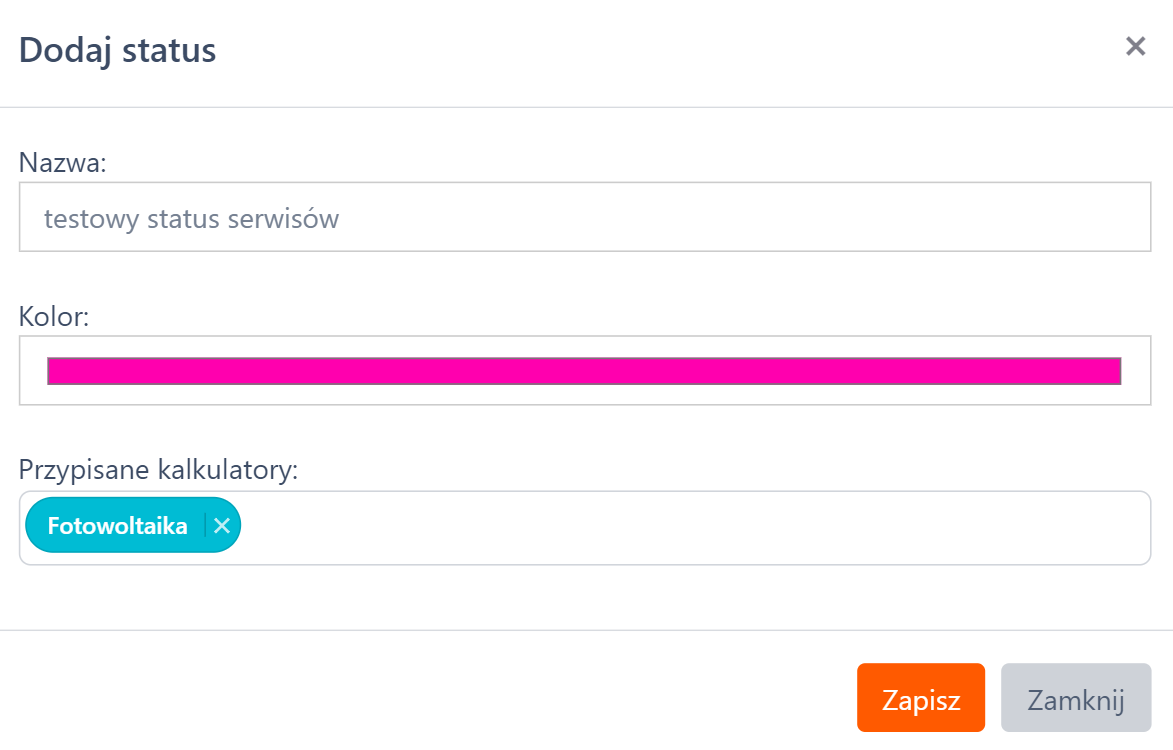Click the "Nazwa:" label
Image resolution: width=1173 pixels, height=750 pixels.
point(63,162)
